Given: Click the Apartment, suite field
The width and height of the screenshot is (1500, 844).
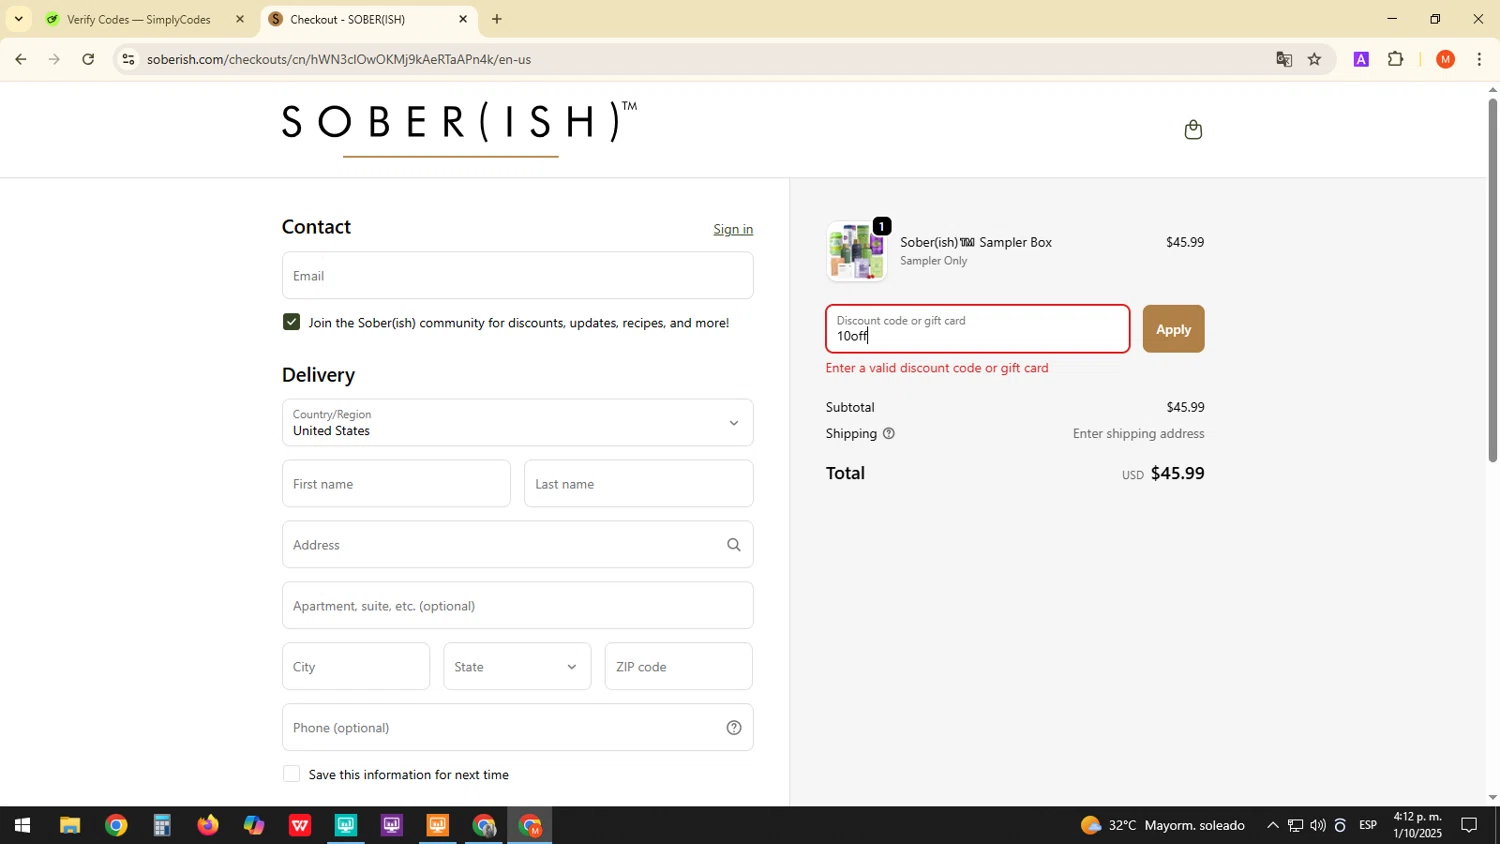Looking at the screenshot, I should [x=517, y=606].
